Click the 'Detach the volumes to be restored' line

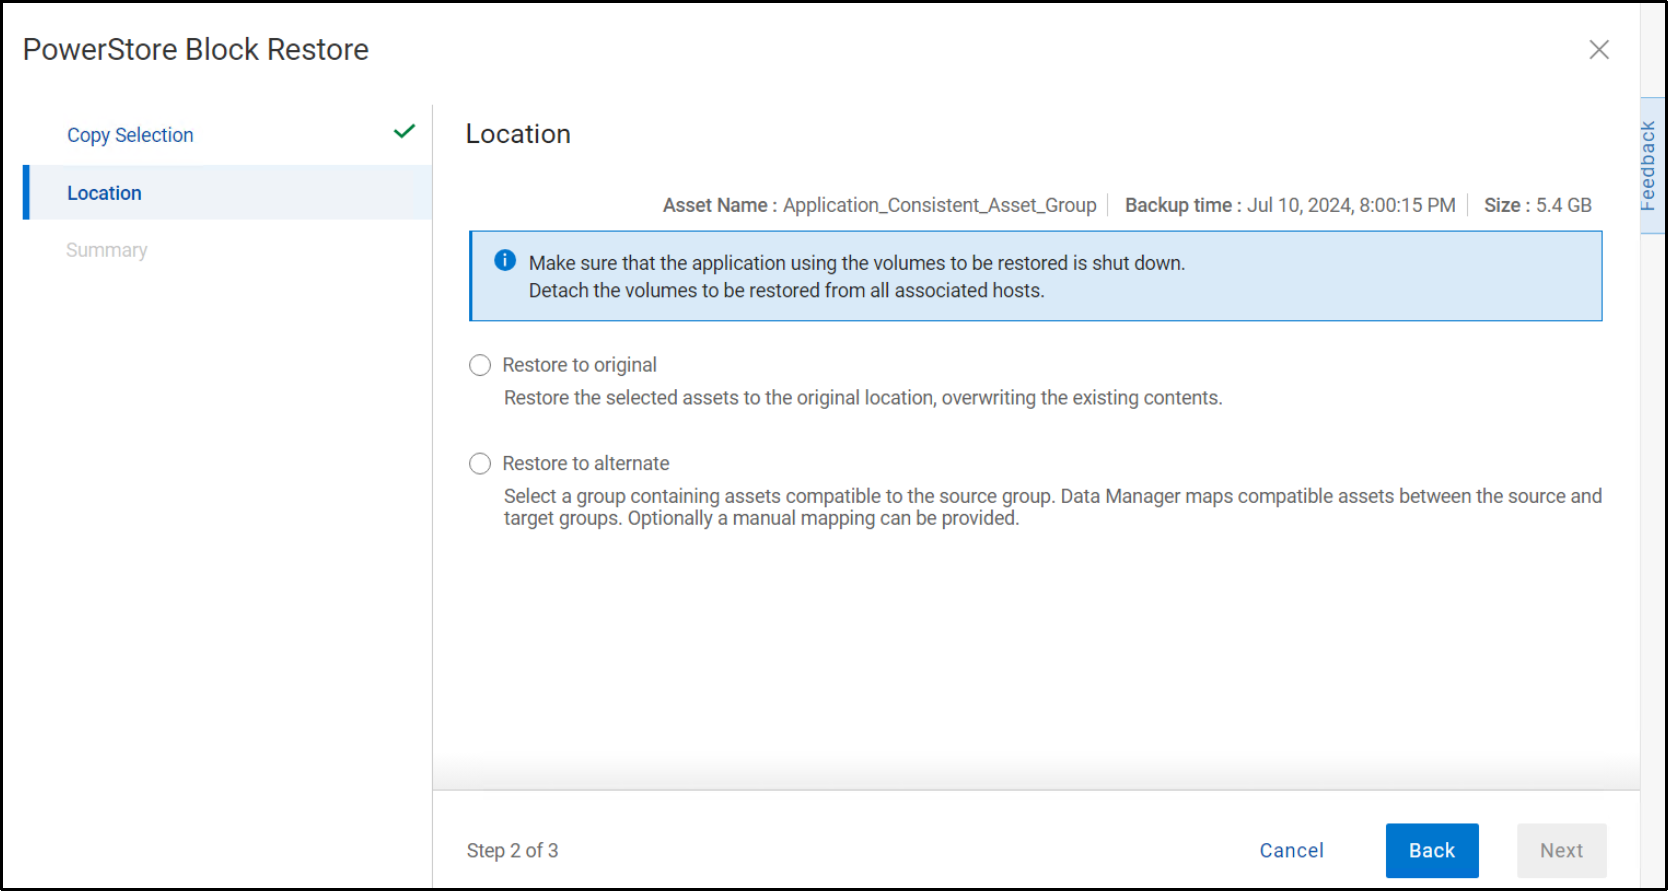click(786, 291)
